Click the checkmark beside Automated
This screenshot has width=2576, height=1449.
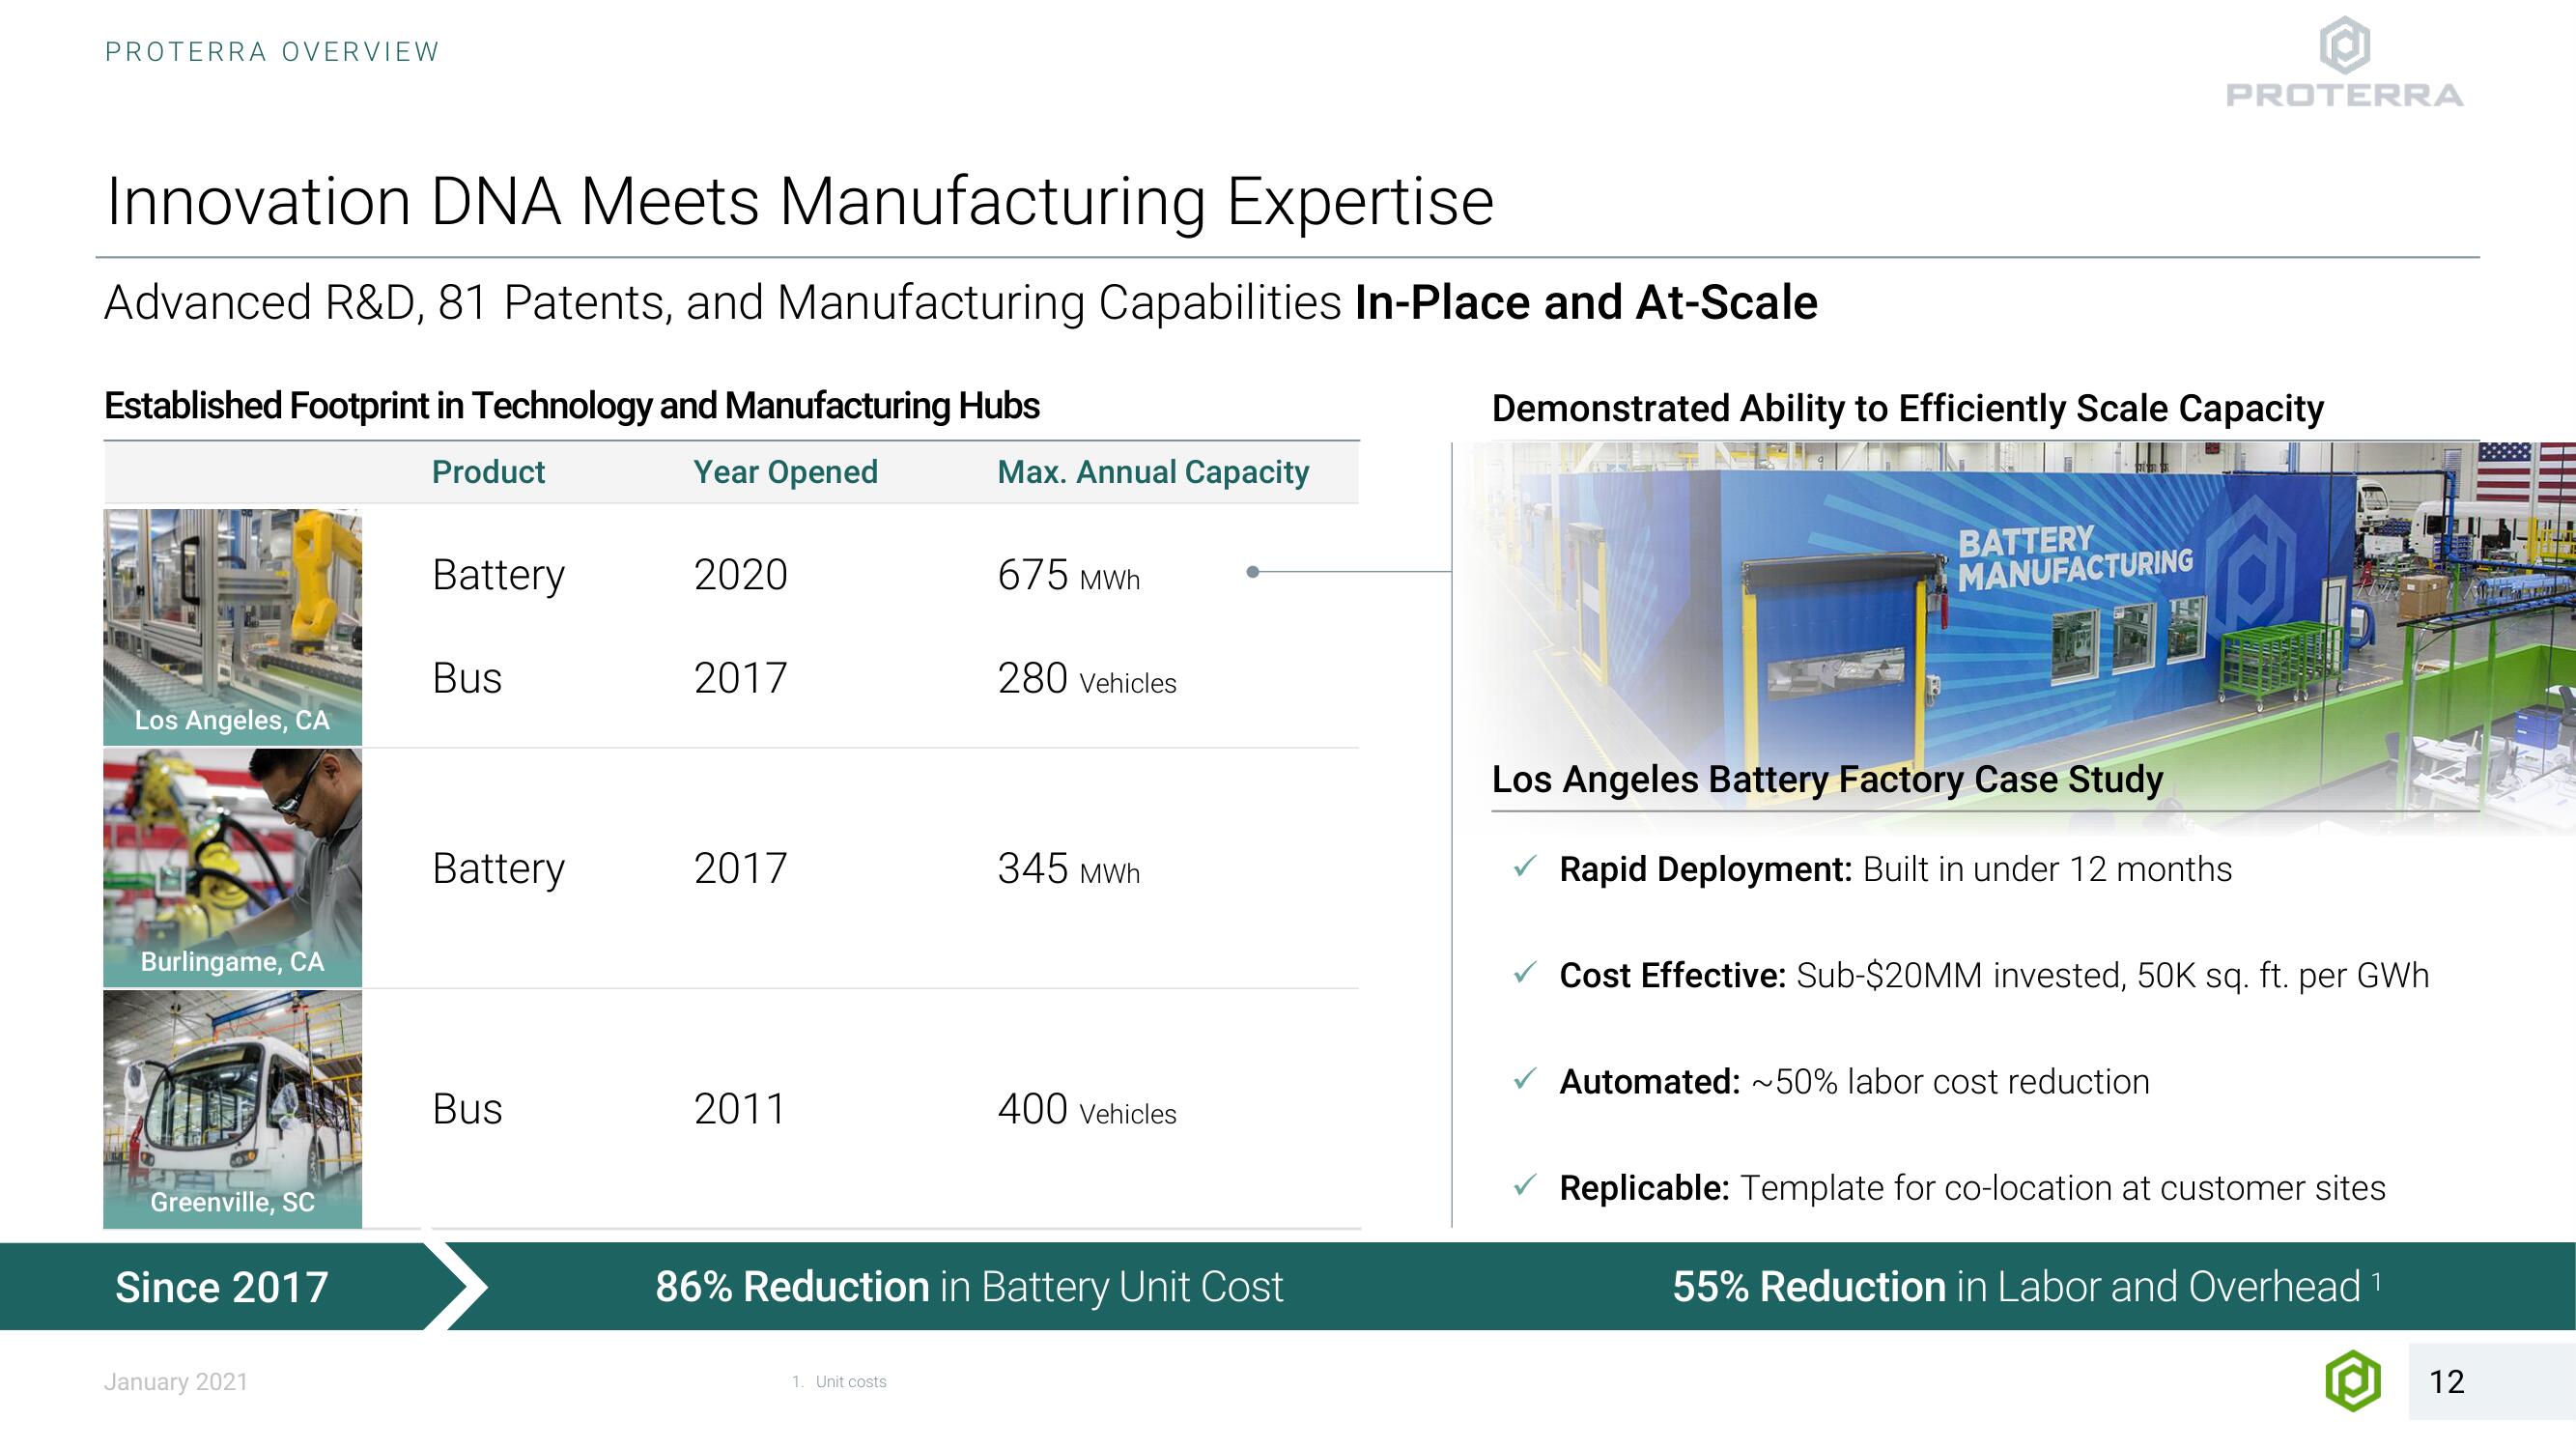1524,1079
